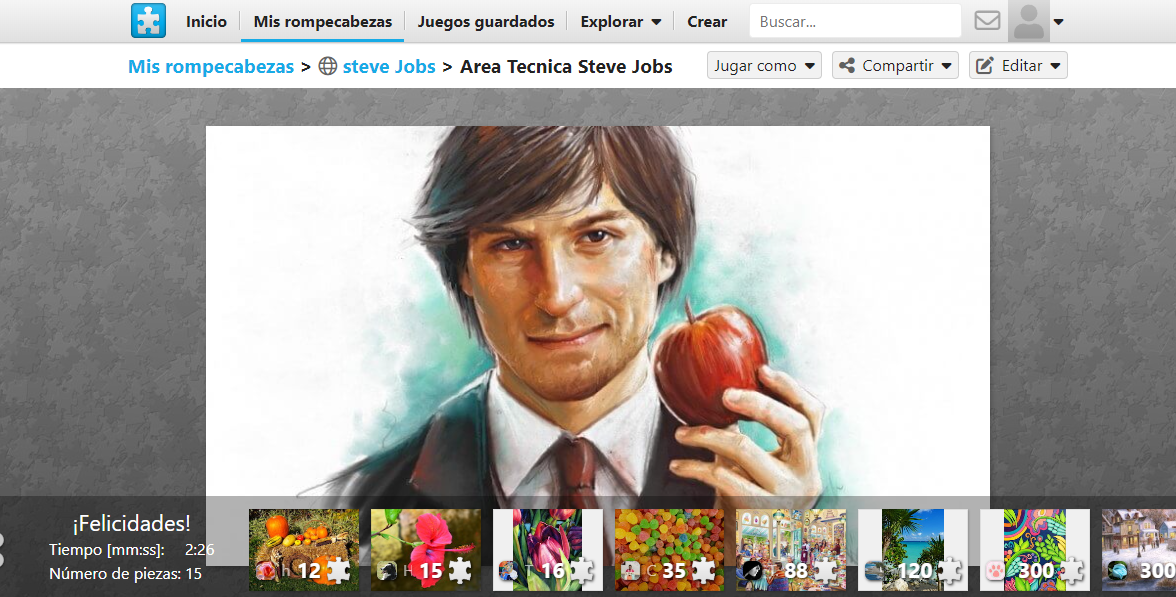Image resolution: width=1176 pixels, height=597 pixels.
Task: Open the steve Jobs album breadcrumb link
Action: pyautogui.click(x=388, y=66)
